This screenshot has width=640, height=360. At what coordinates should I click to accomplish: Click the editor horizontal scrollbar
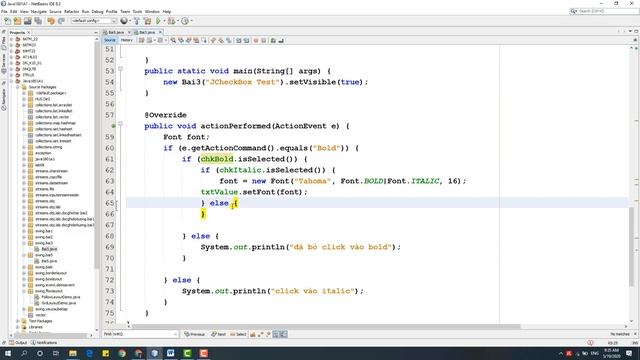pyautogui.click(x=326, y=327)
